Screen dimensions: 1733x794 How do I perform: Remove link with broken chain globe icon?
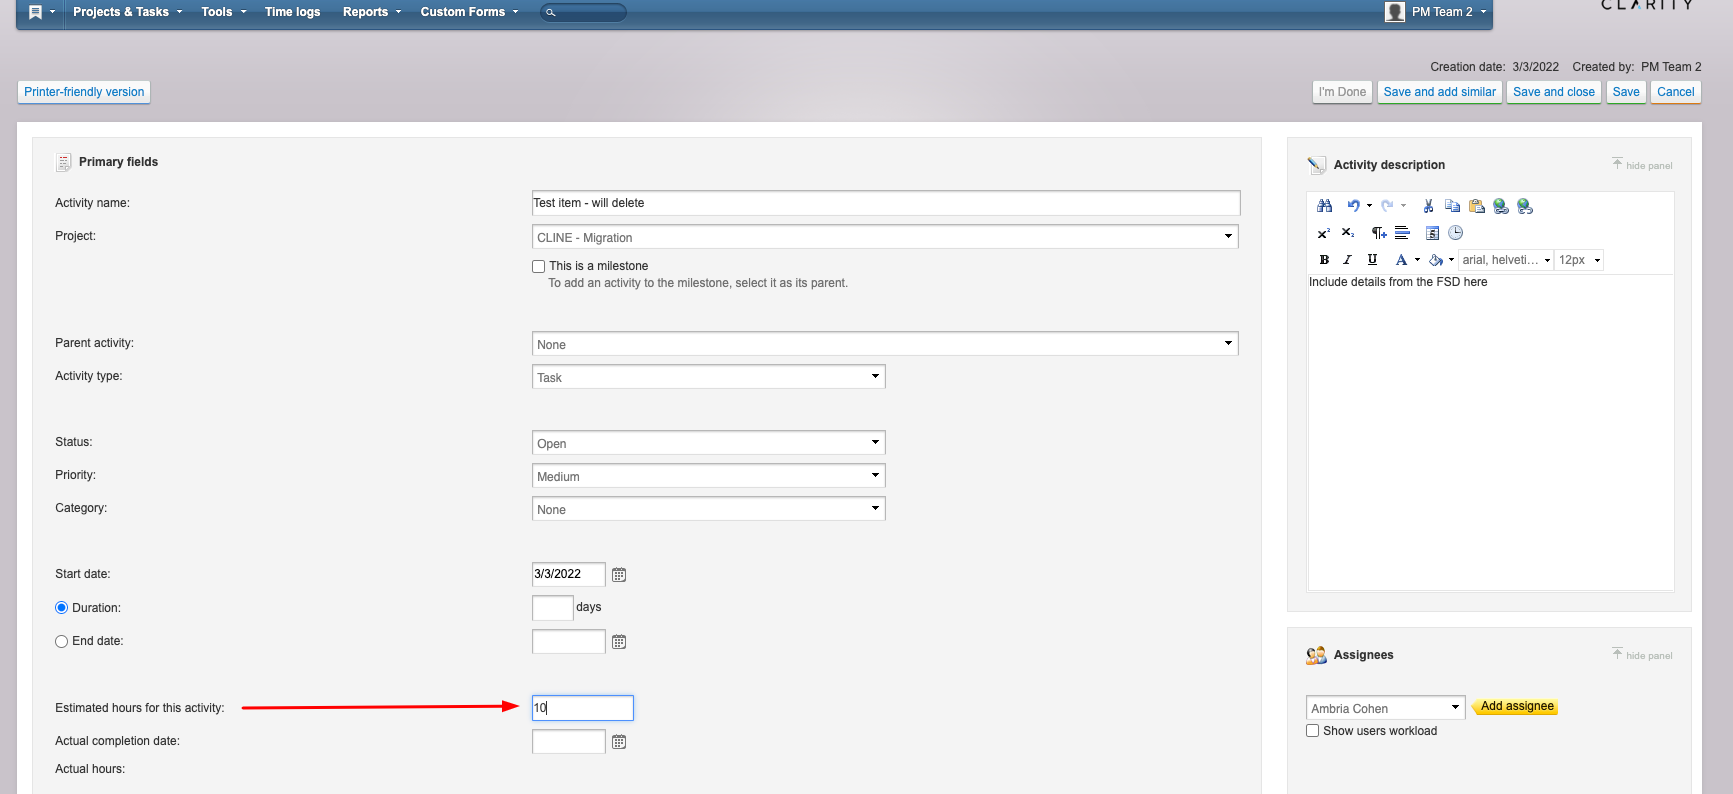(x=1524, y=206)
